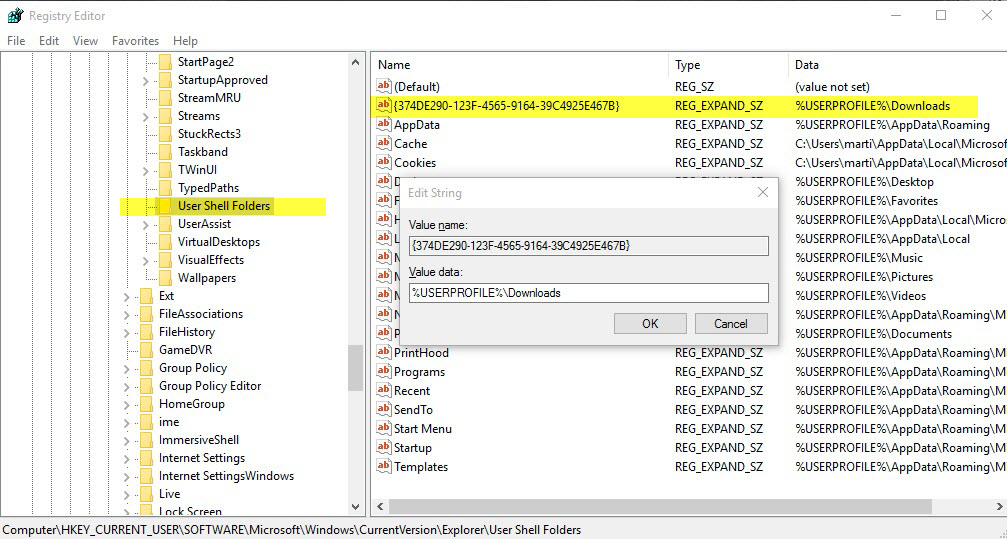
Task: Click the %USERPROFILE%\Documents data cell
Action: tap(873, 333)
